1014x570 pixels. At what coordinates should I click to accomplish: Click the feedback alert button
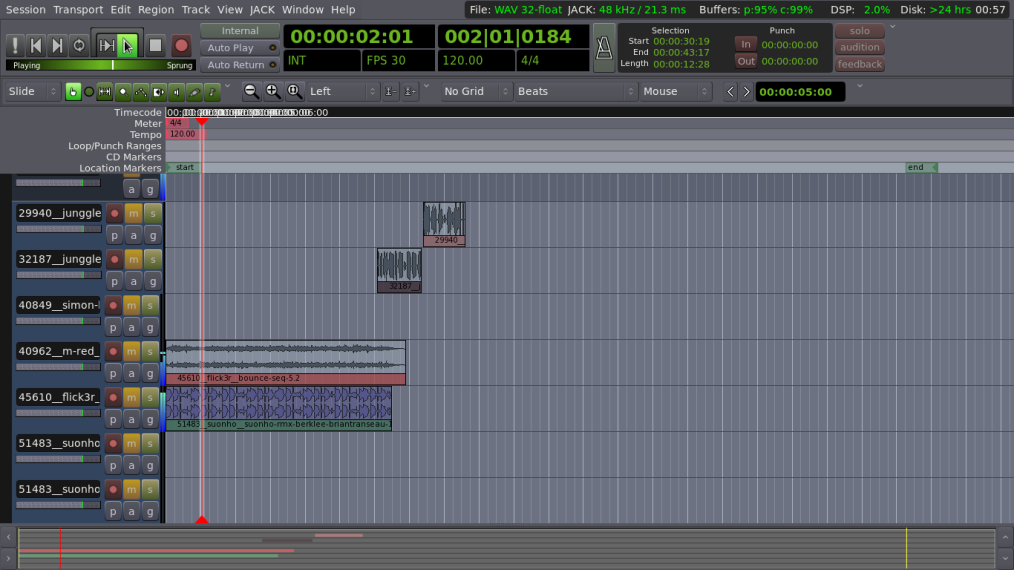[859, 64]
